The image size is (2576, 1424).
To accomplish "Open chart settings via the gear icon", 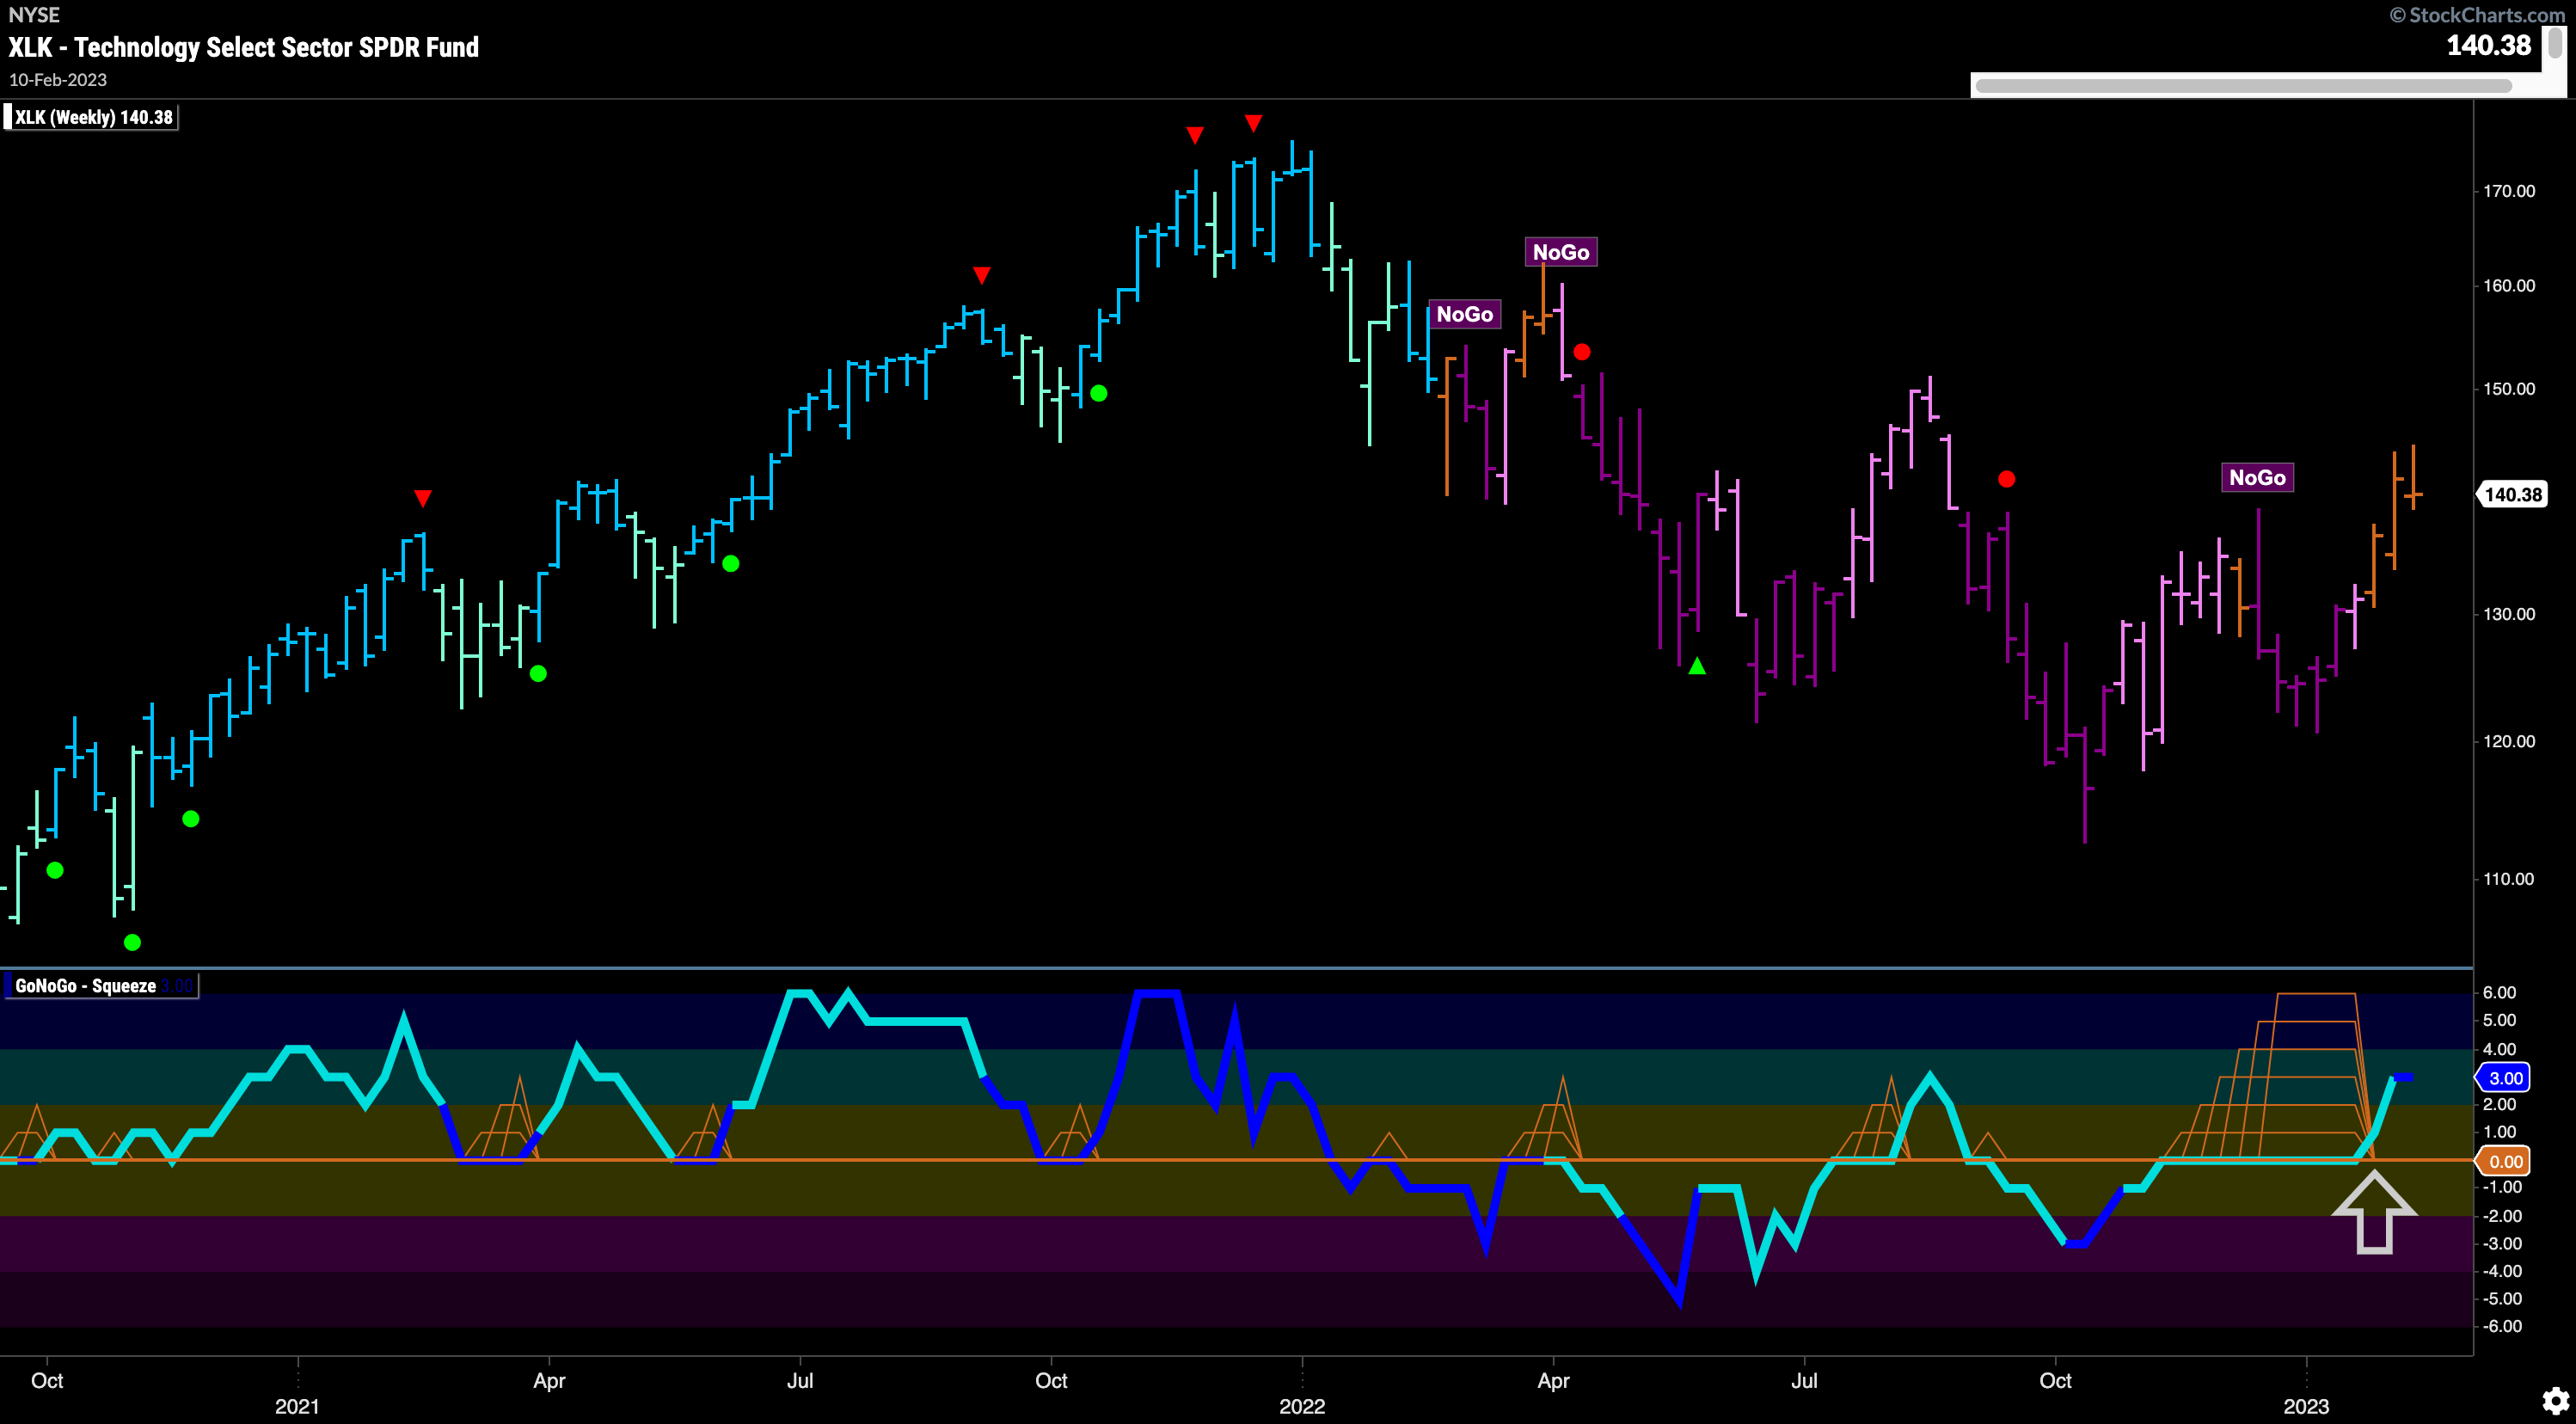I will 2556,1400.
